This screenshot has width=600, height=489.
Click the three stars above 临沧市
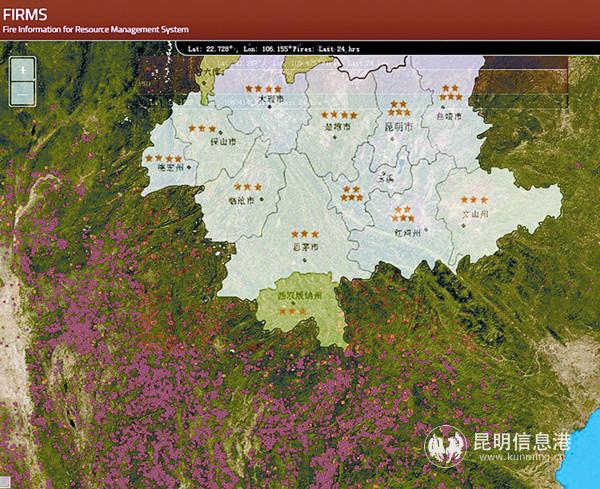246,187
